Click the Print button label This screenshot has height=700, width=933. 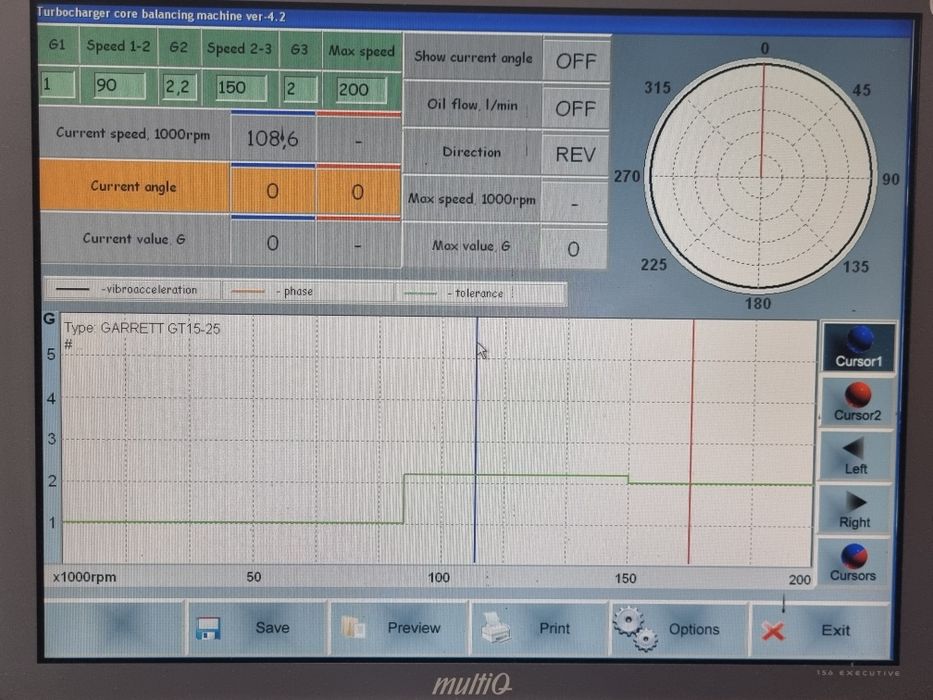(555, 629)
